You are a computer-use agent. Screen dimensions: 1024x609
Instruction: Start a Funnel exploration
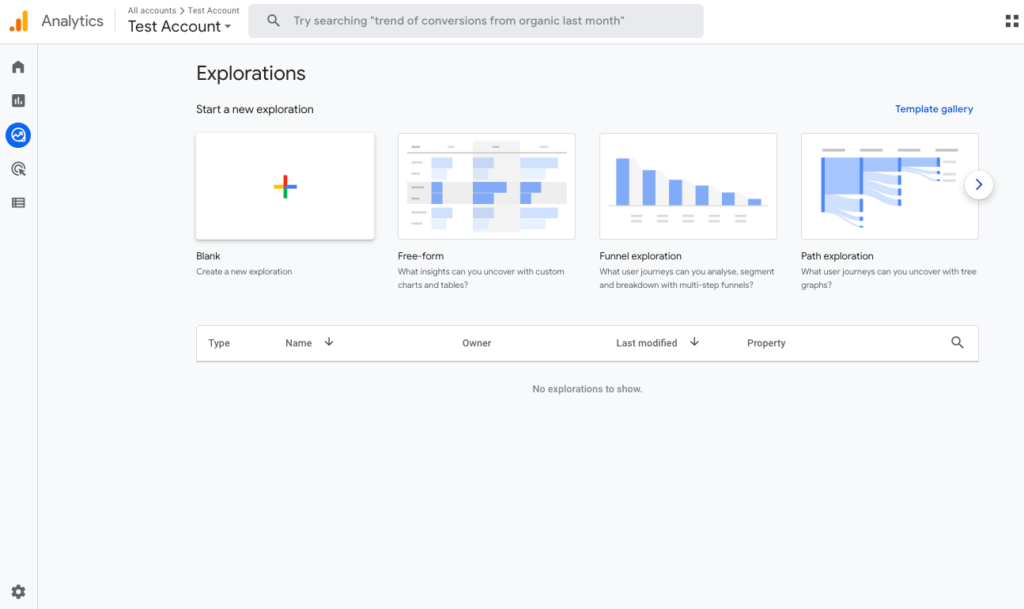pos(688,187)
